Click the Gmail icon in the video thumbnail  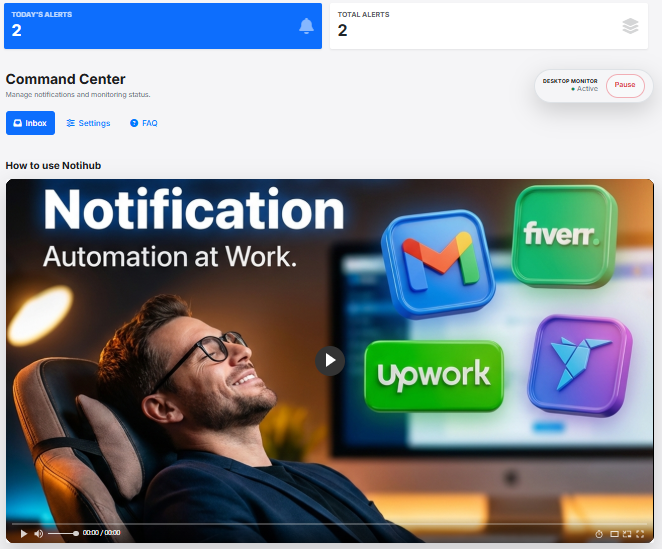tap(439, 264)
